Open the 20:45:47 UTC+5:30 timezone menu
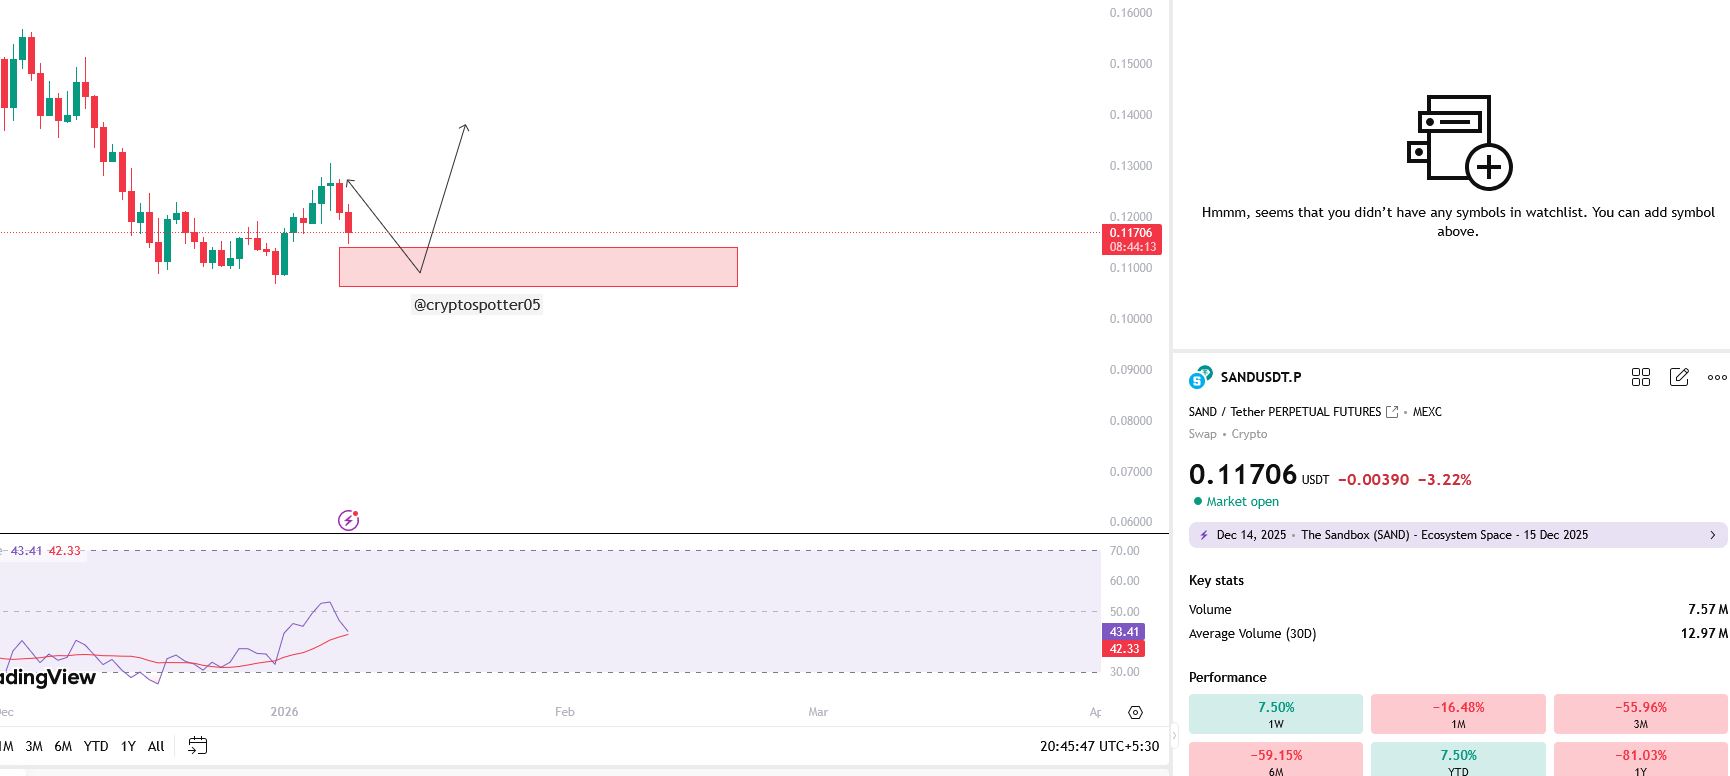 click(1099, 746)
